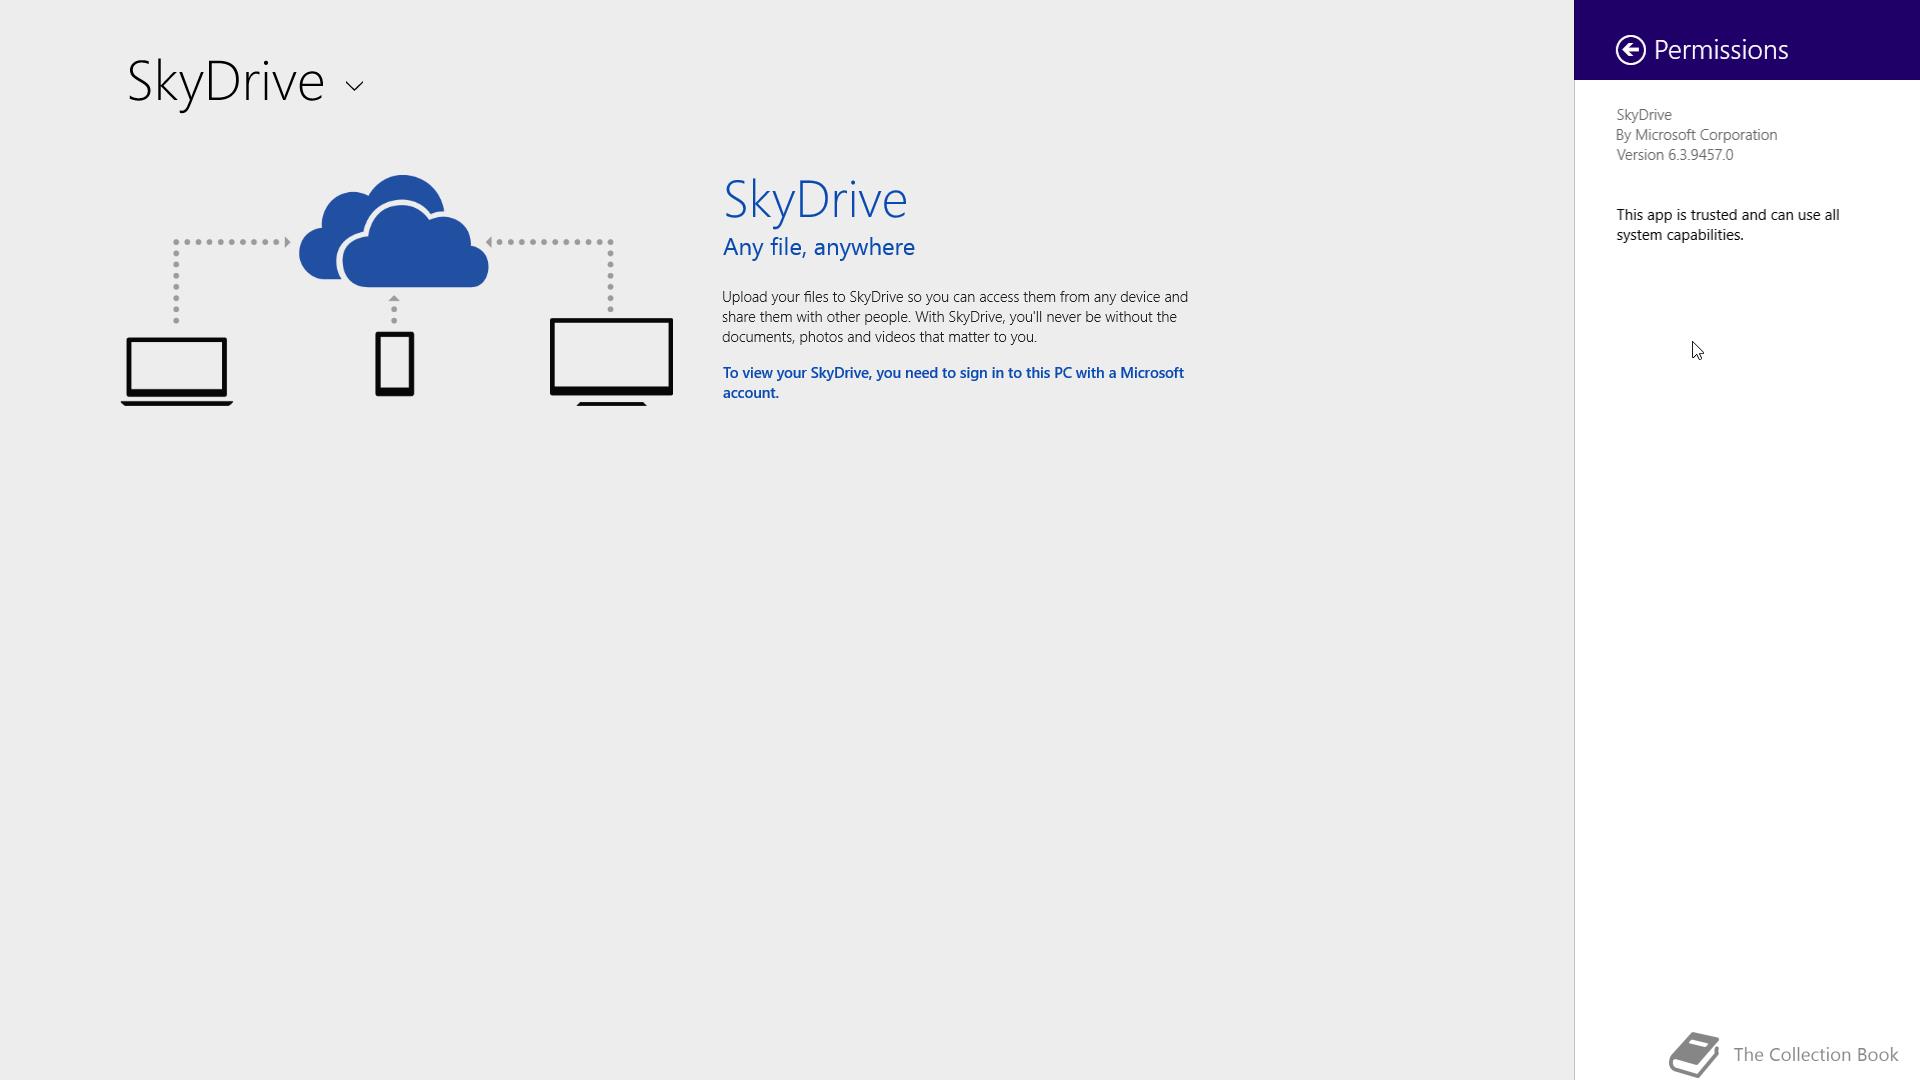
Task: Click the Version 6.3.9457.0 text
Action: click(x=1674, y=155)
